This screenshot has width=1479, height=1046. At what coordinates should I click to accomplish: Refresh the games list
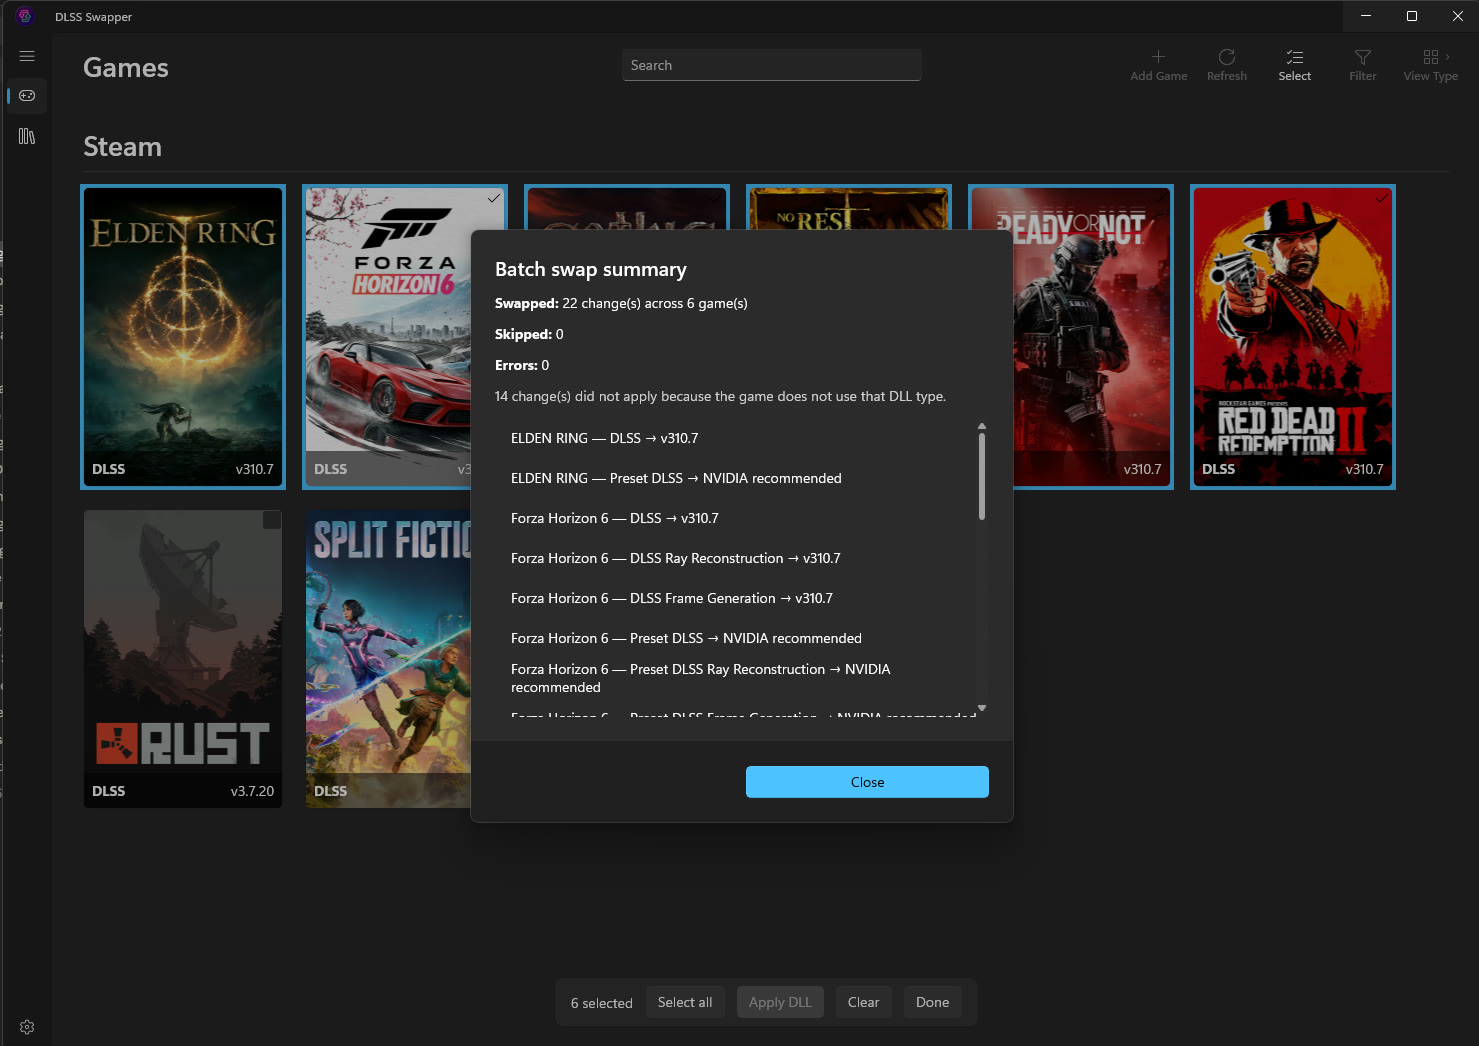(1226, 65)
